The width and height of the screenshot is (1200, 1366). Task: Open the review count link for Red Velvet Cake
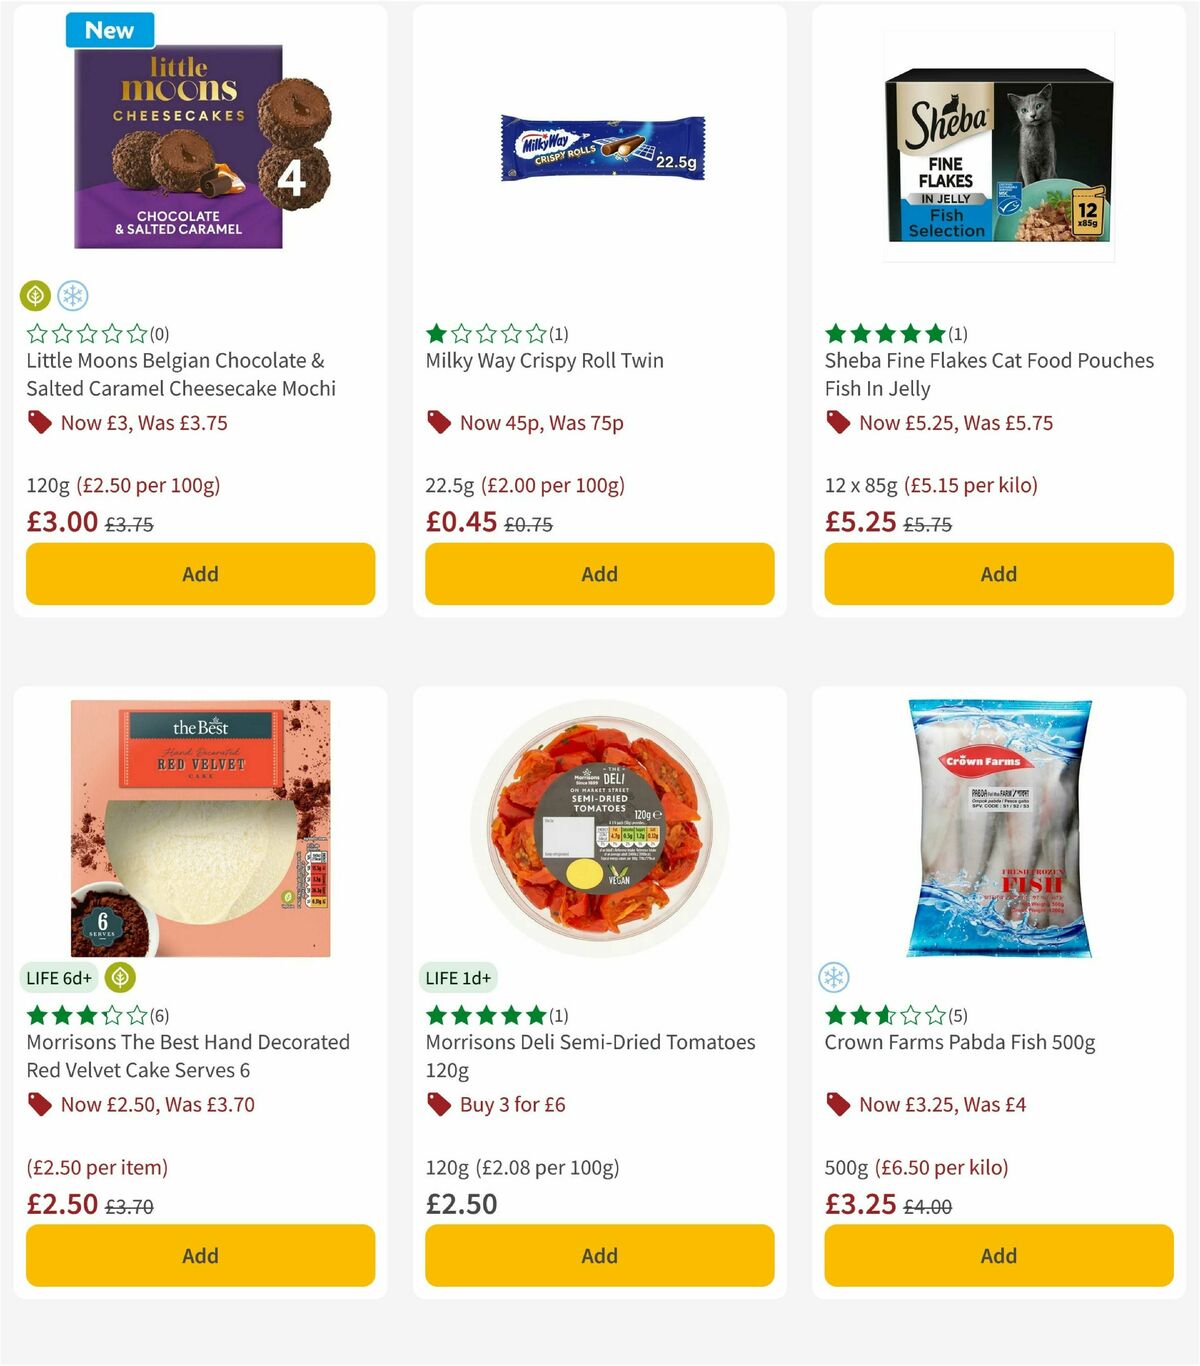tap(159, 1015)
